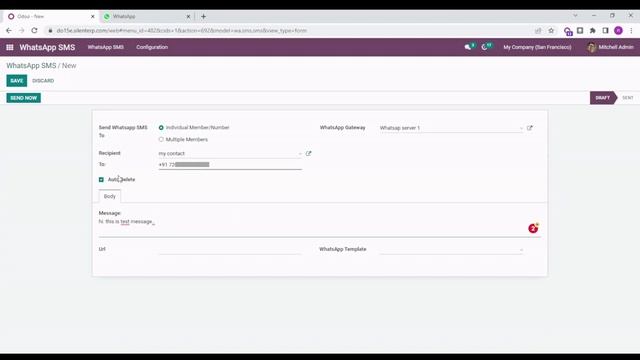Image resolution: width=640 pixels, height=360 pixels.
Task: Go back in browser history
Action: (x=9, y=31)
